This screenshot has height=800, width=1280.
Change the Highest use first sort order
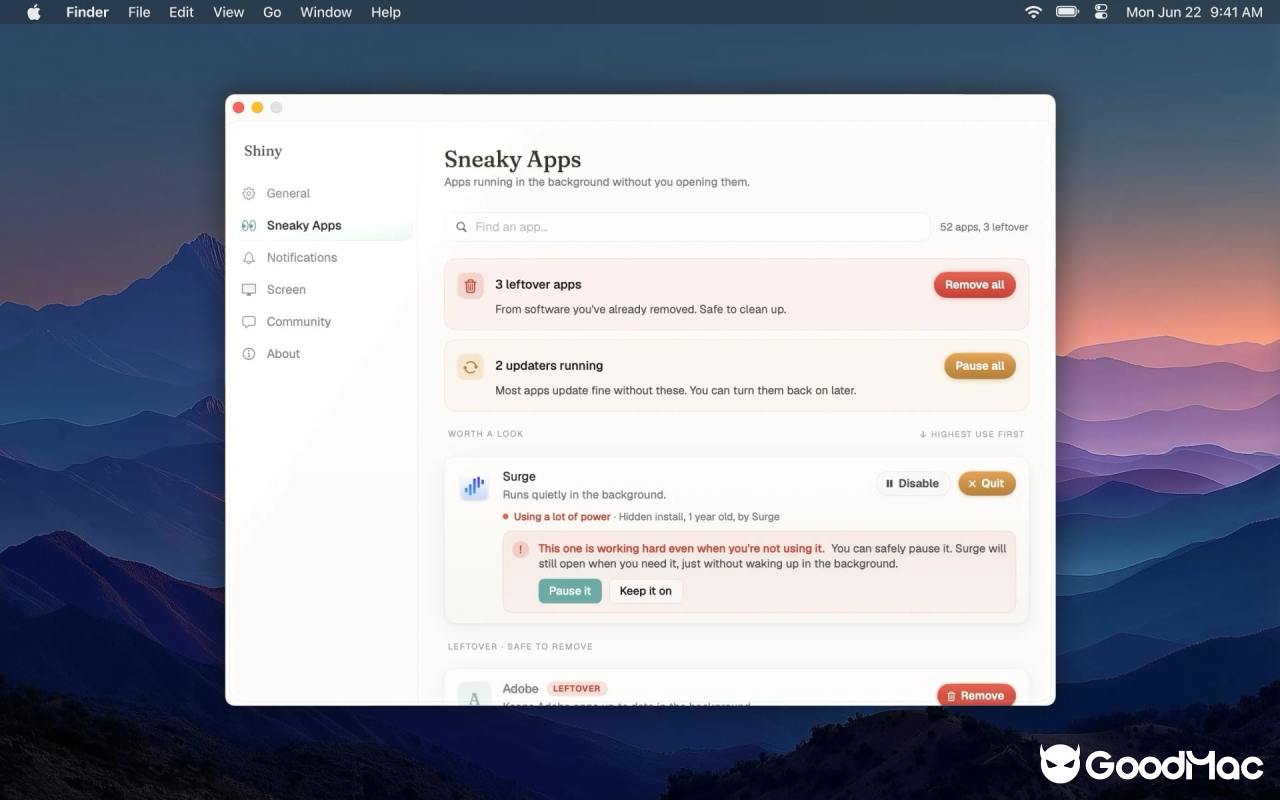(x=972, y=434)
